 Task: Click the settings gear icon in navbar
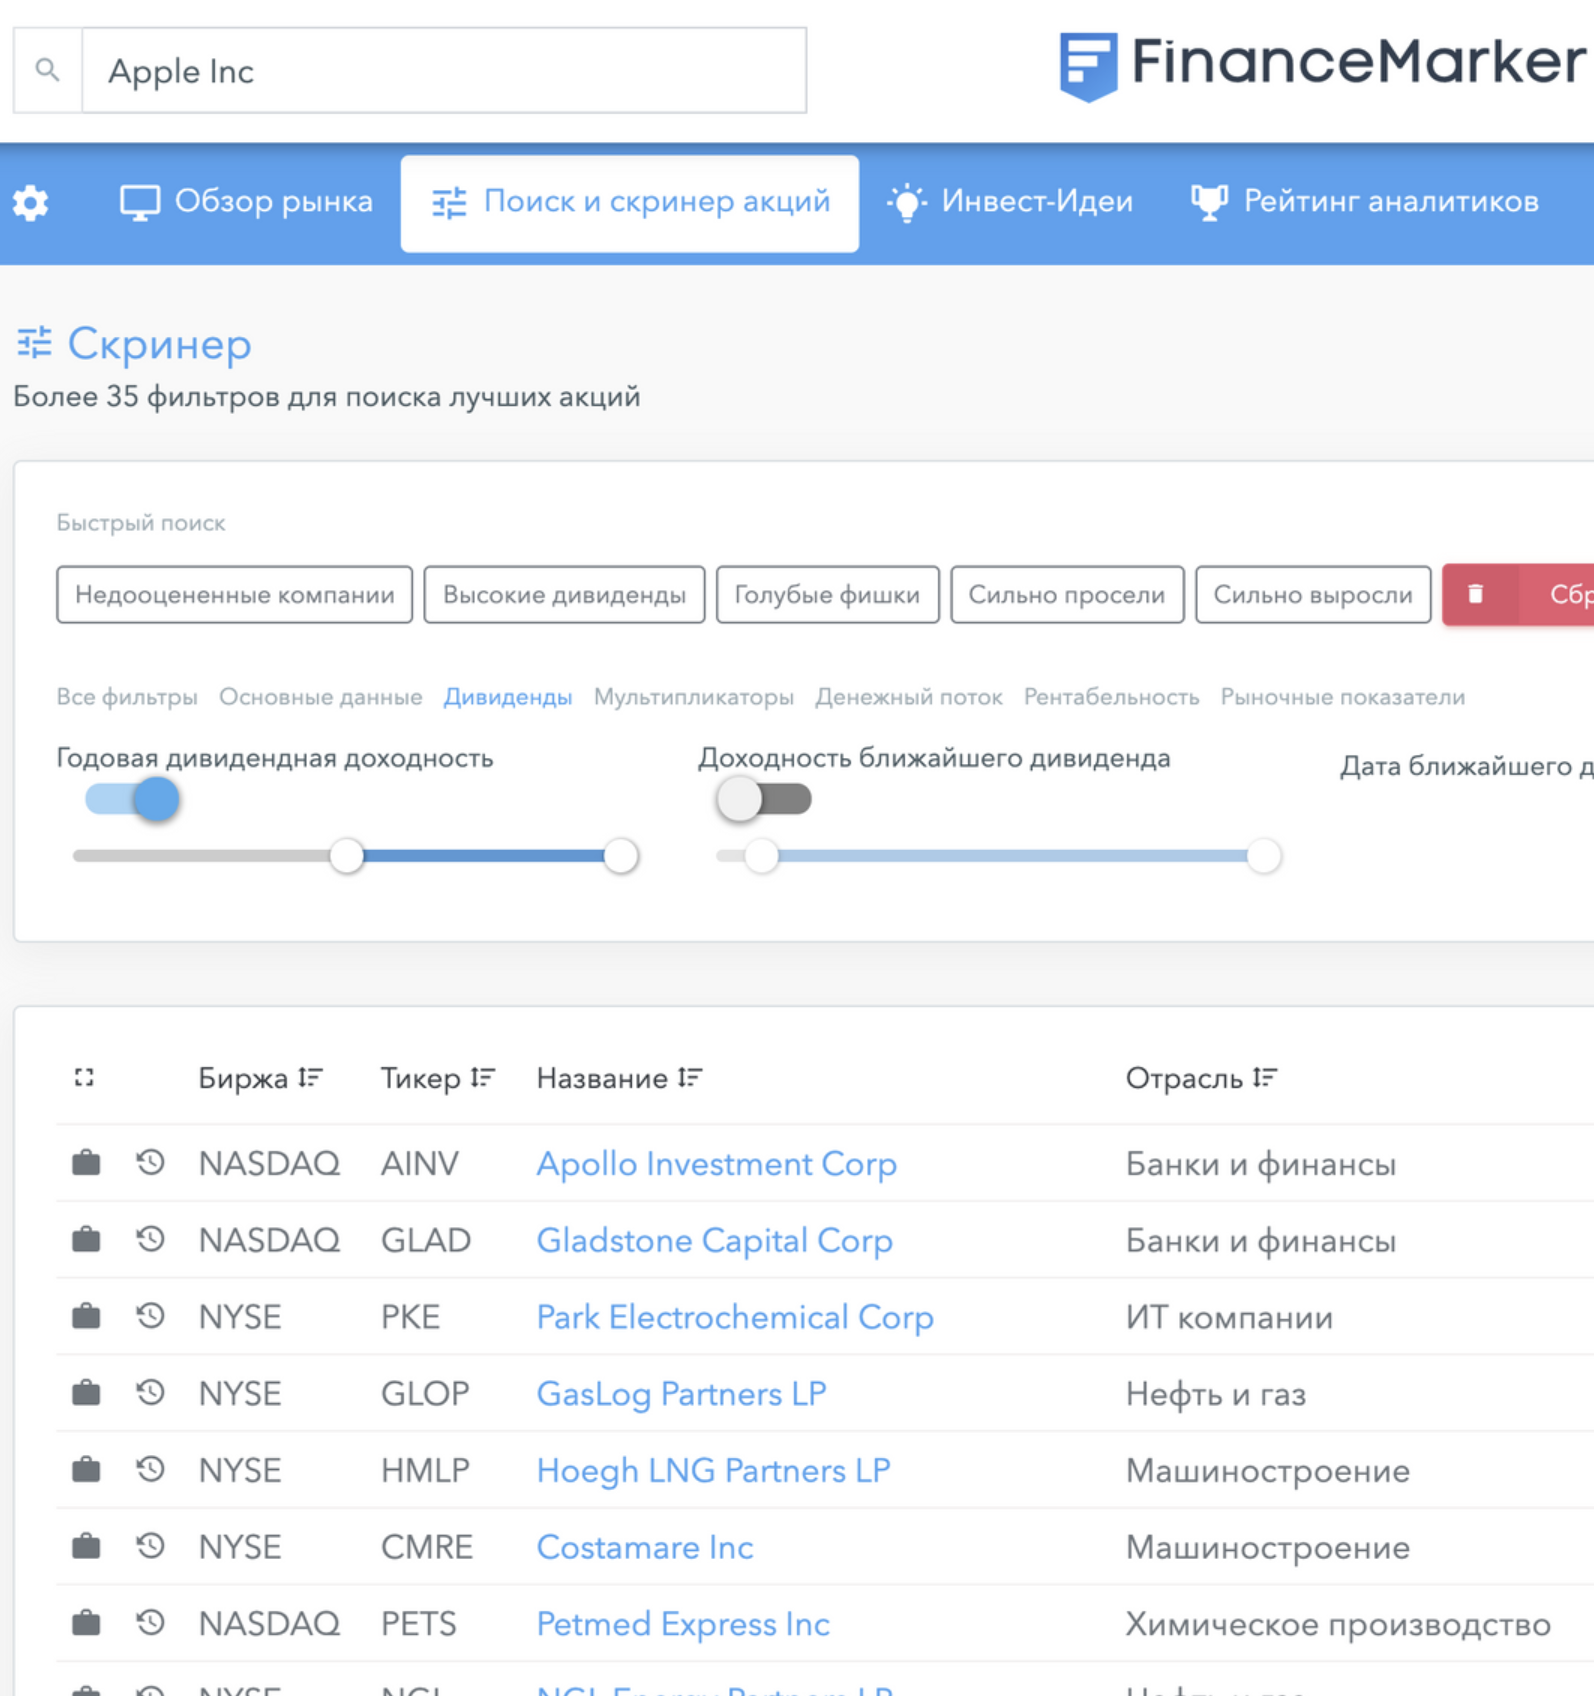(30, 203)
